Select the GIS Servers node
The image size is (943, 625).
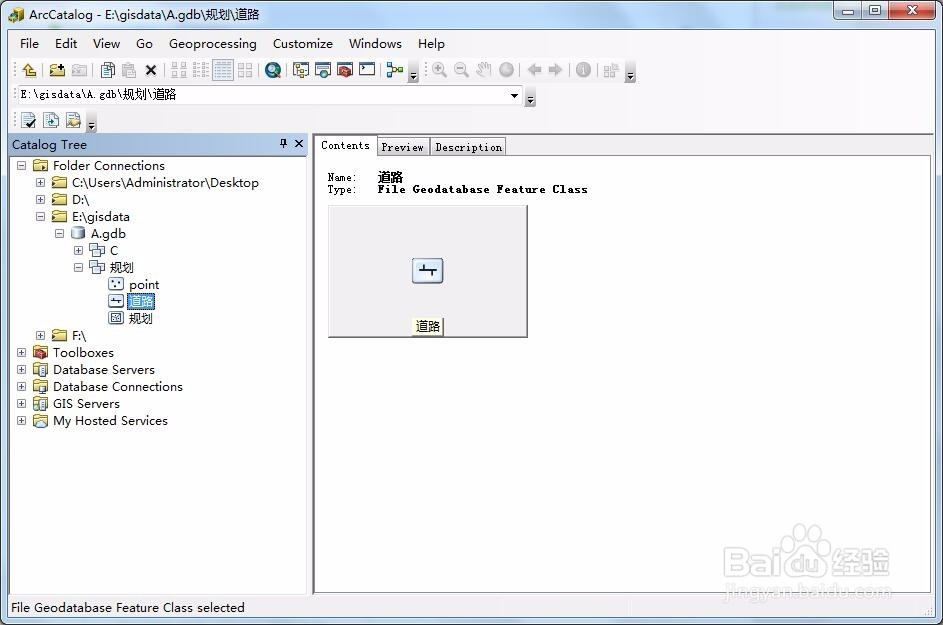(86, 404)
